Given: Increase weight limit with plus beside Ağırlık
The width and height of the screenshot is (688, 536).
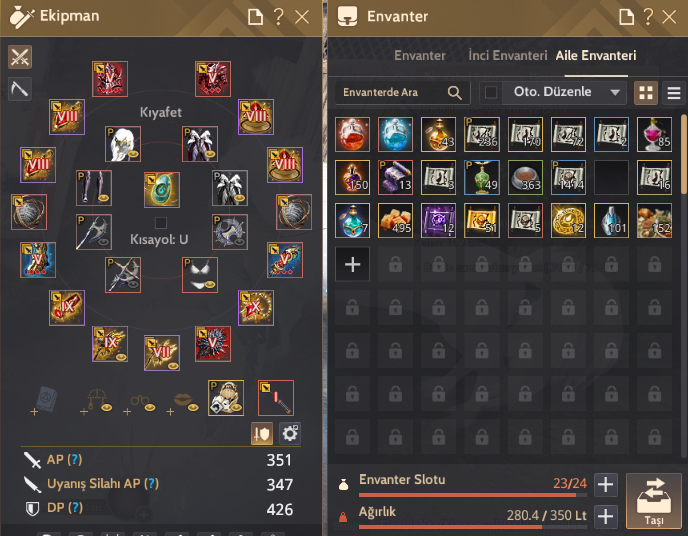Looking at the screenshot, I should click(606, 516).
